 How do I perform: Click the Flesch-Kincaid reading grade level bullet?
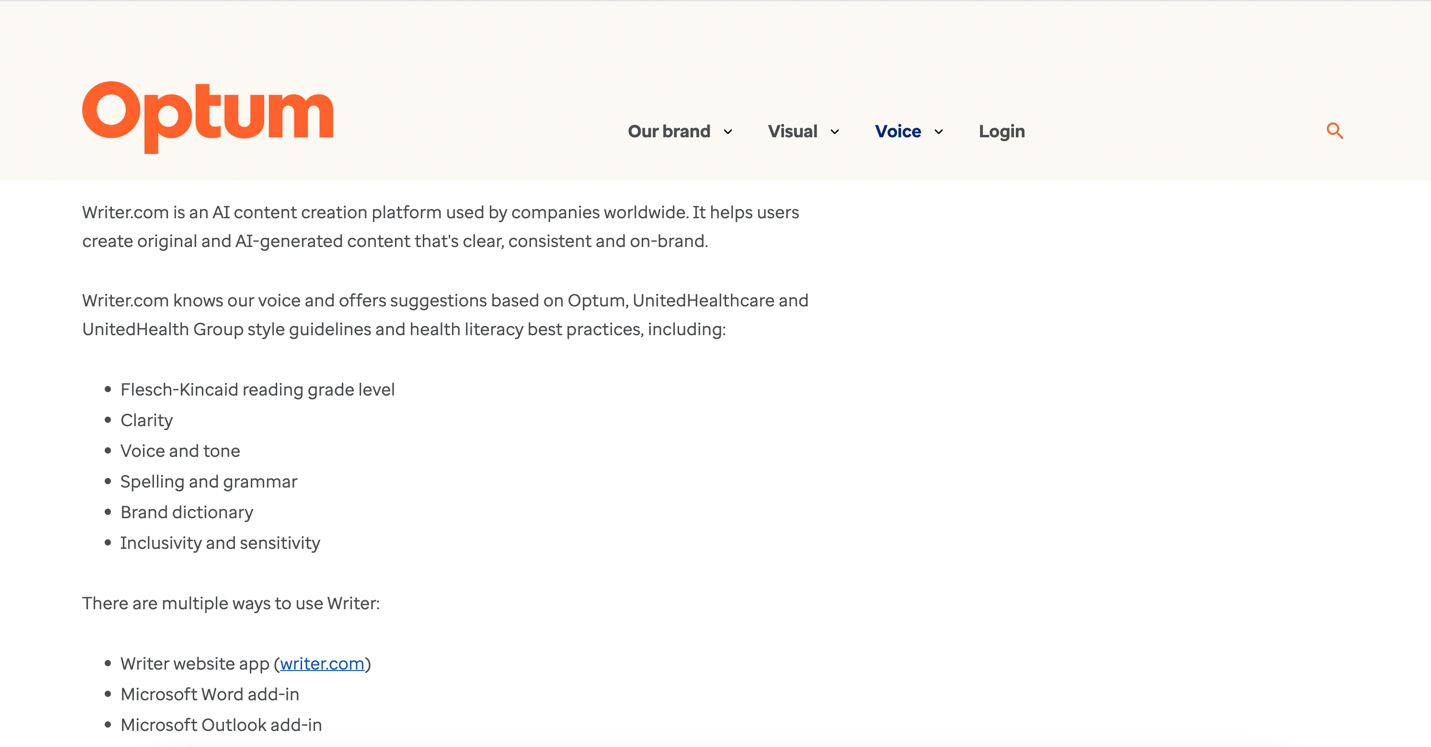pyautogui.click(x=257, y=390)
